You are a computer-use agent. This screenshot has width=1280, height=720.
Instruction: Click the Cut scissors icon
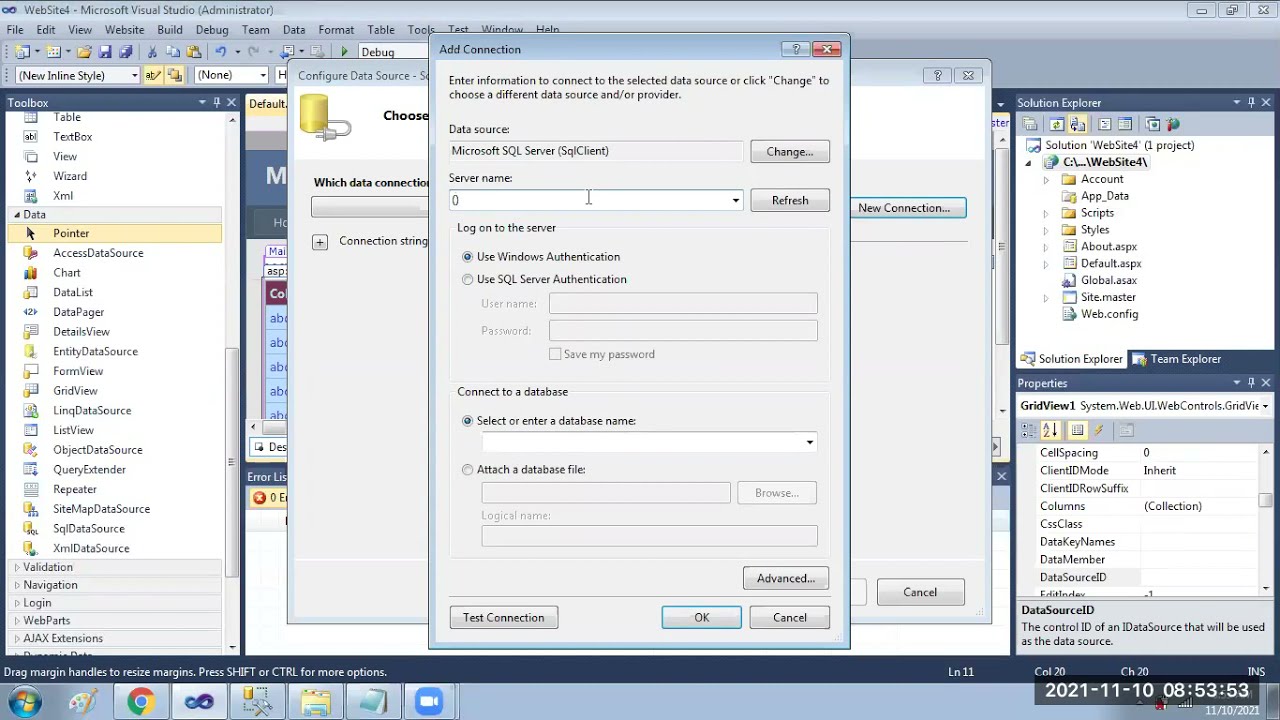(152, 52)
